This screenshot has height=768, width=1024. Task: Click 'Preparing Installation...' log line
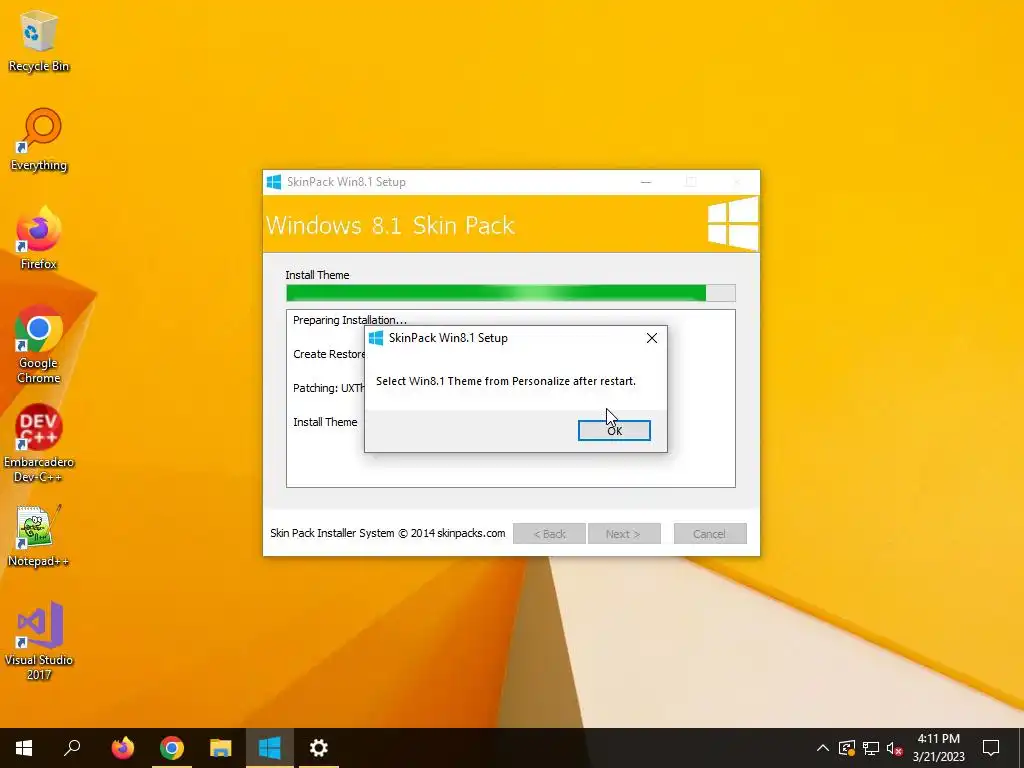tap(350, 320)
